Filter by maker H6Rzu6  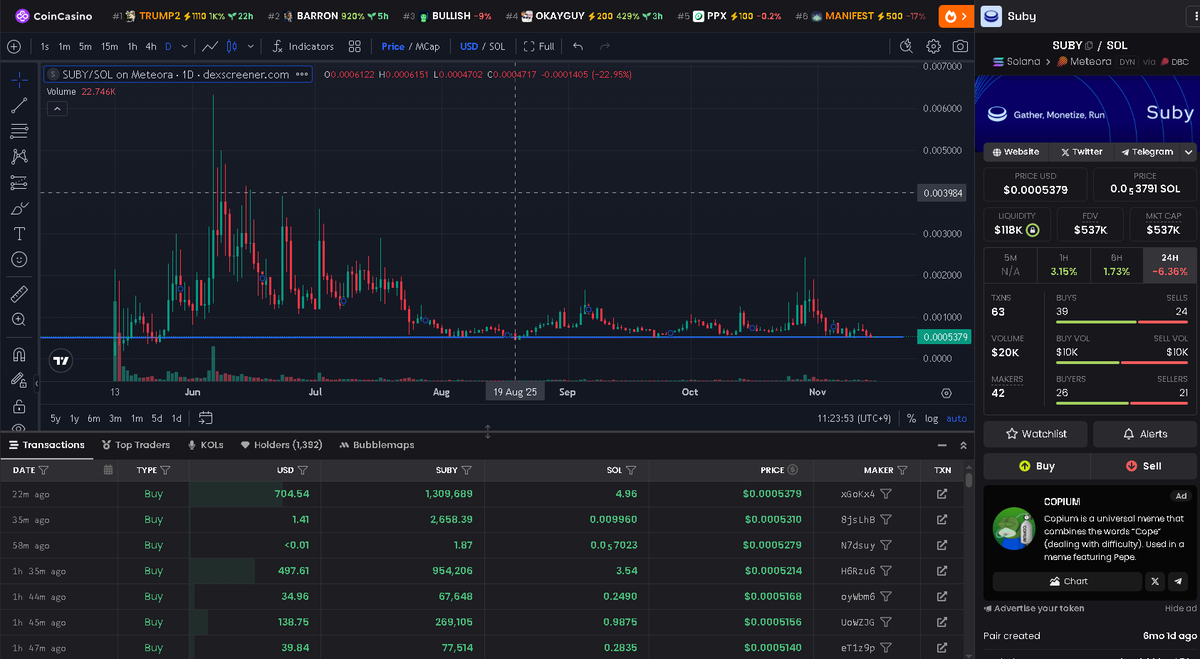coord(886,571)
